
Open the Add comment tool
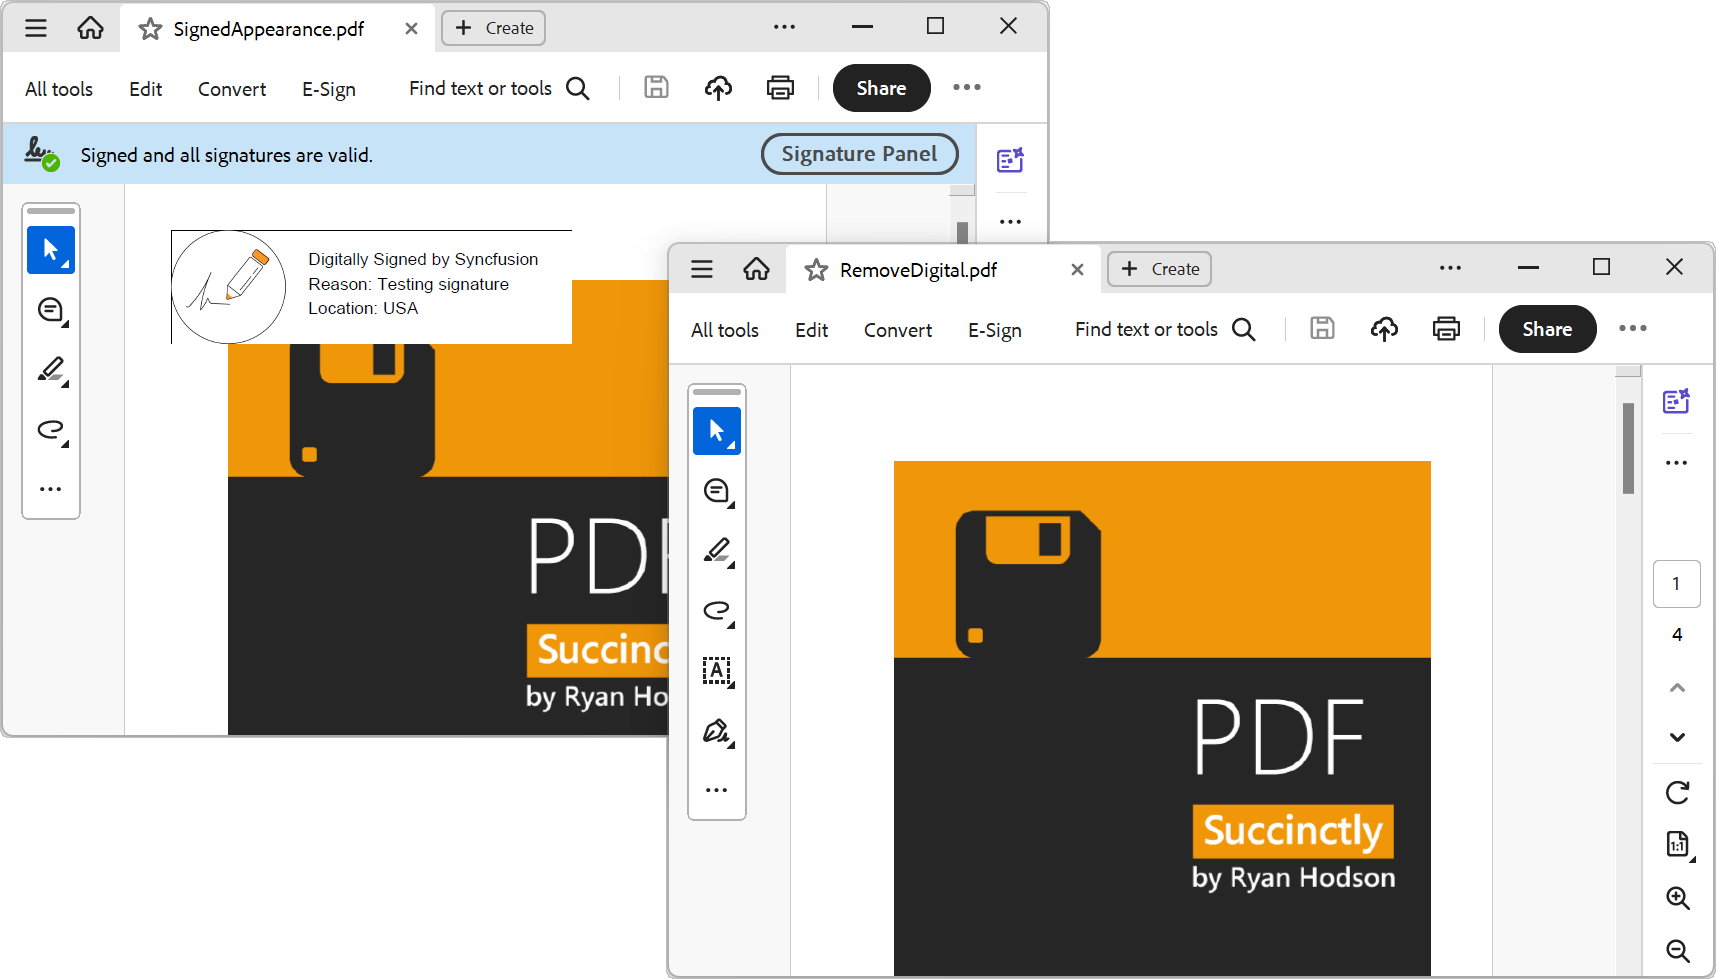717,491
